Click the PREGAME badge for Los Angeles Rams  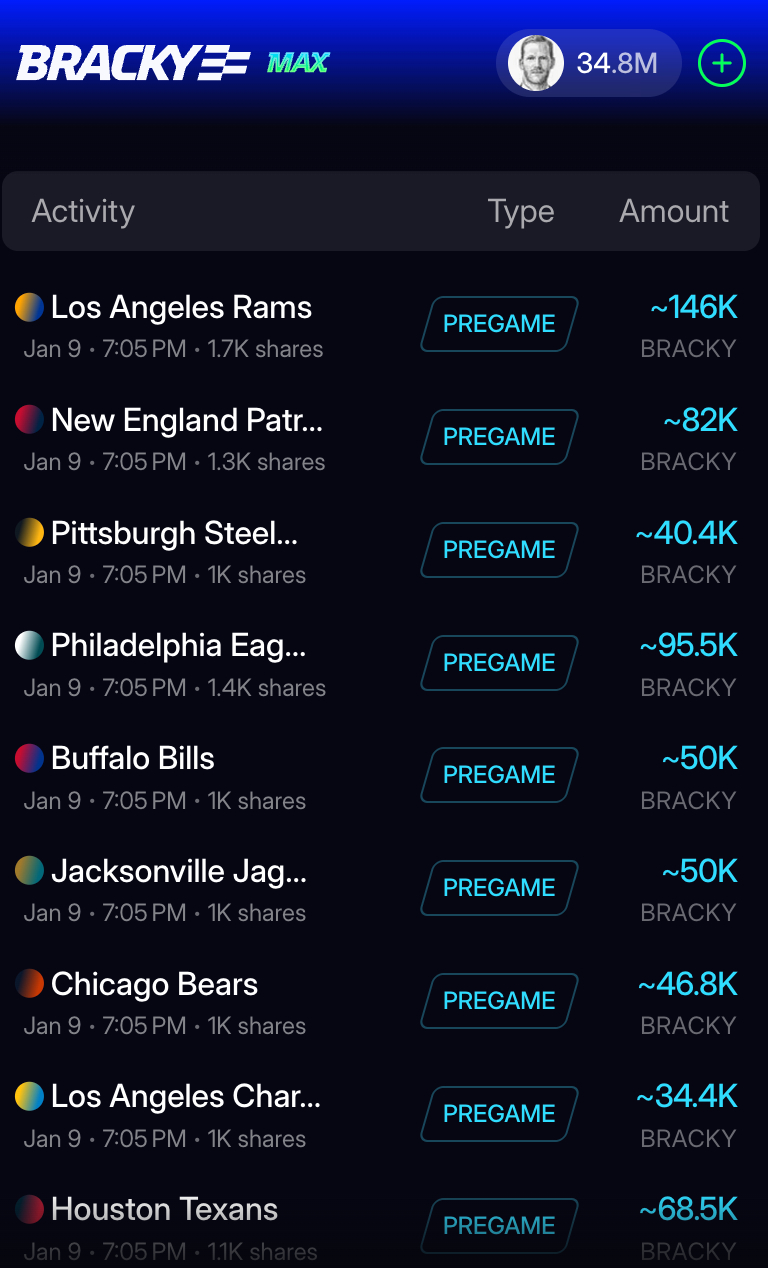pos(499,324)
